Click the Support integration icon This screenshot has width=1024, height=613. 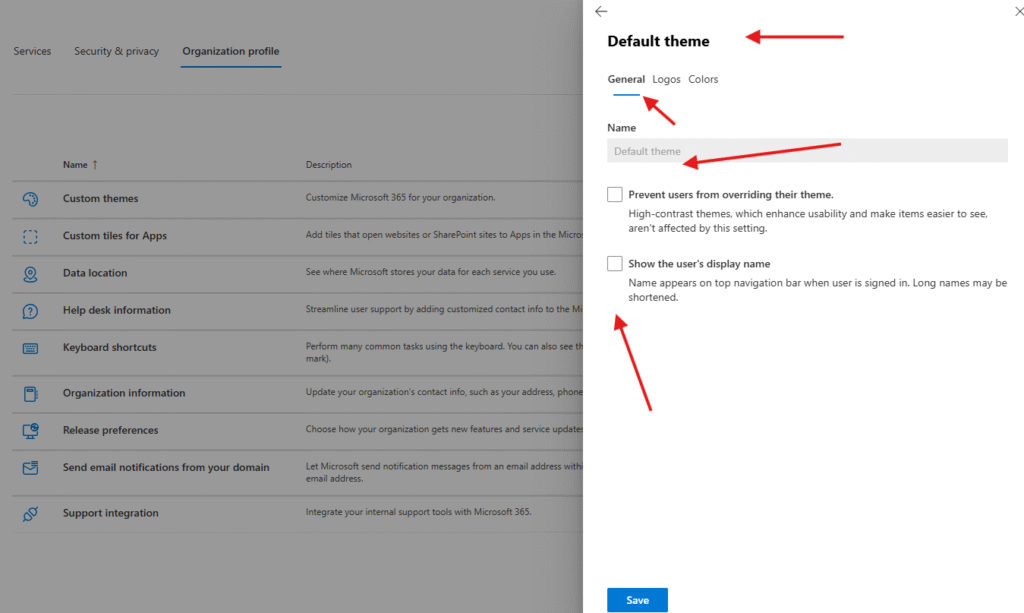tap(30, 514)
